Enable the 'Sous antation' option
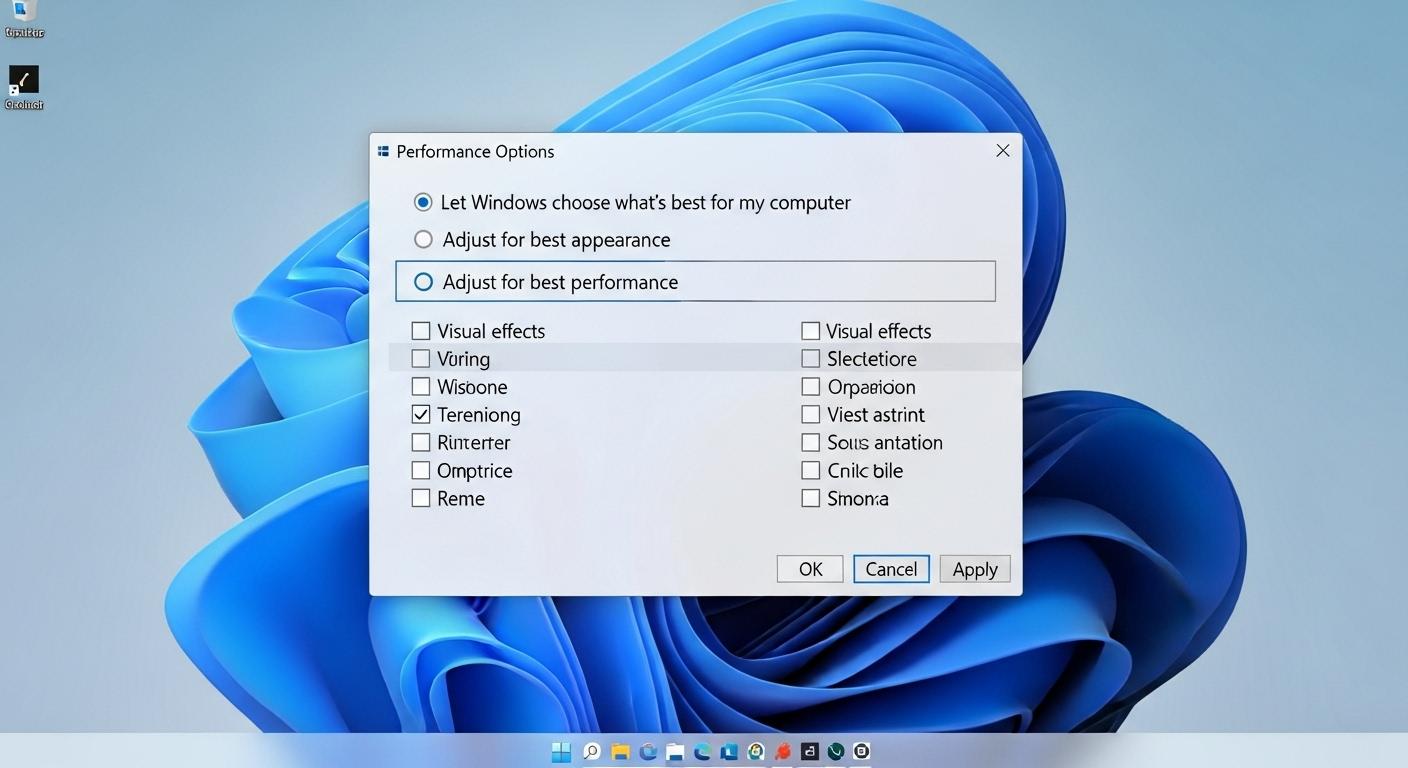Viewport: 1408px width, 768px height. point(810,442)
